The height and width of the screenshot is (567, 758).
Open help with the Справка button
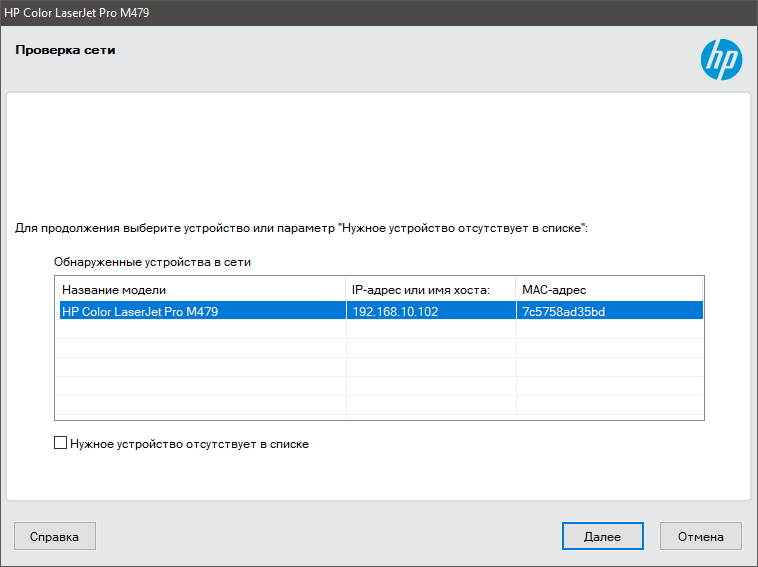[55, 536]
